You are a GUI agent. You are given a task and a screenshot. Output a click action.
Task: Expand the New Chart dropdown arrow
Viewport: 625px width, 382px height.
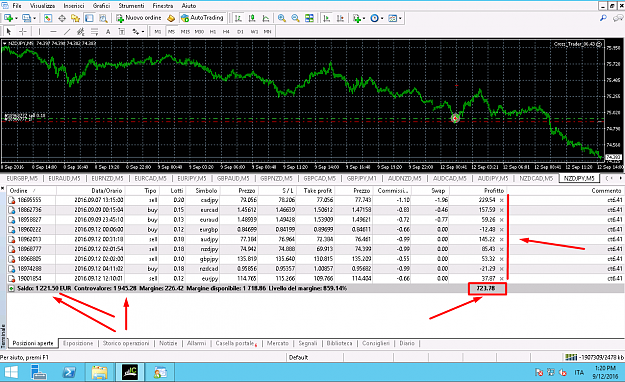pyautogui.click(x=16, y=18)
